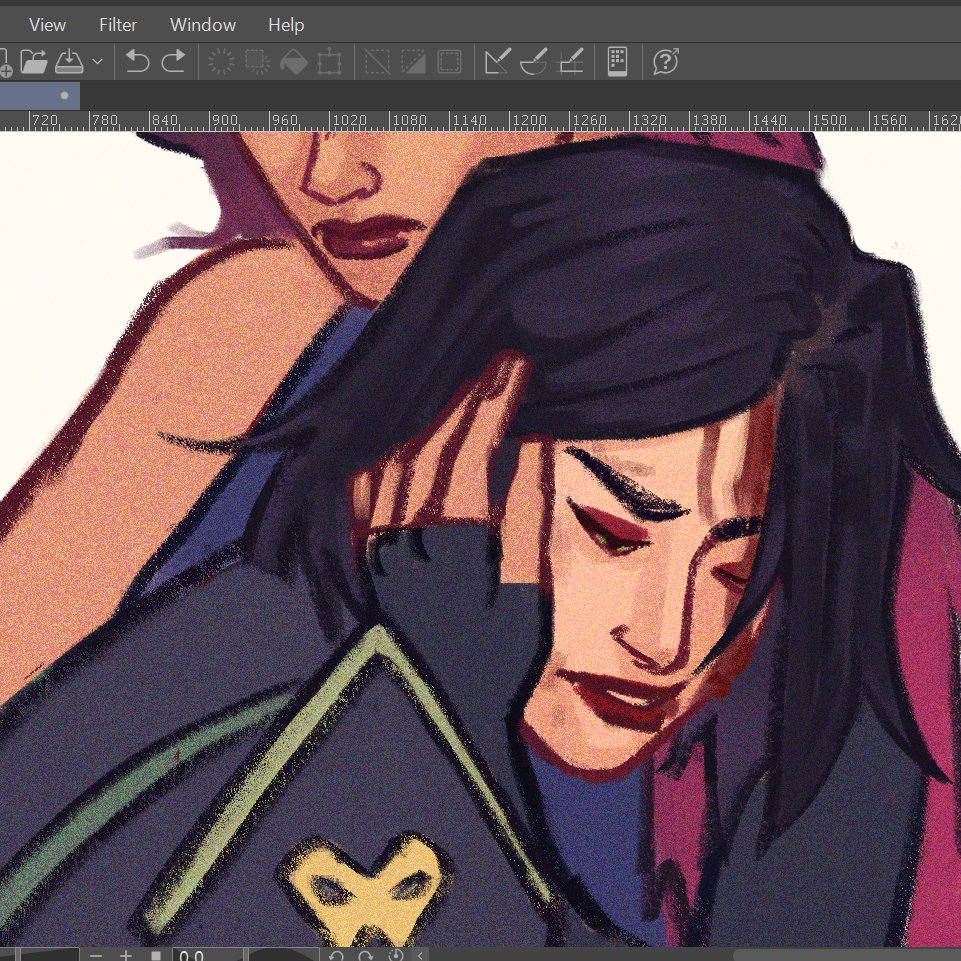Click the Fill bucket icon

(x=294, y=62)
